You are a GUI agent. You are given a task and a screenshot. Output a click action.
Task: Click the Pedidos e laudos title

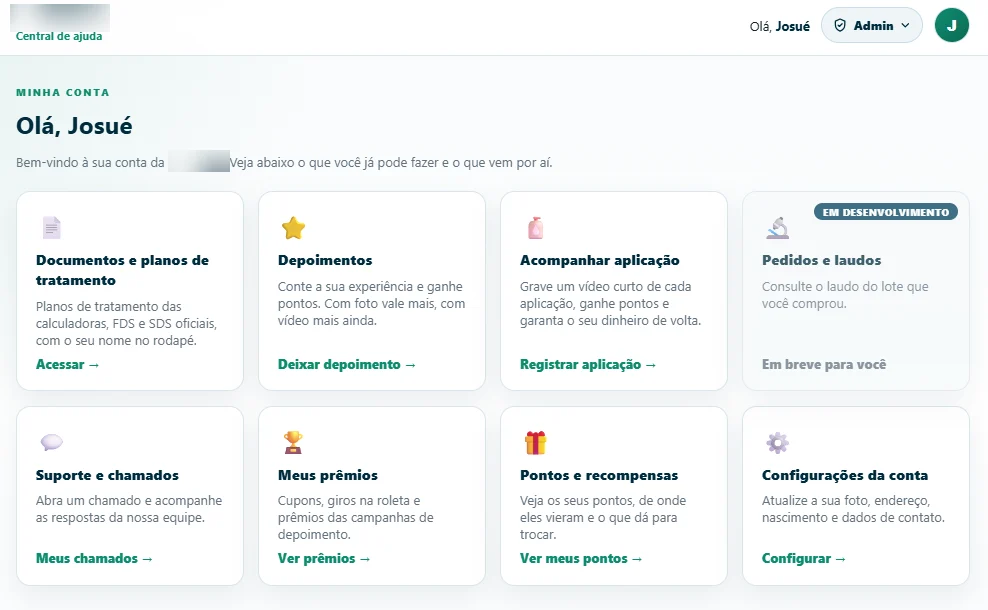(822, 260)
